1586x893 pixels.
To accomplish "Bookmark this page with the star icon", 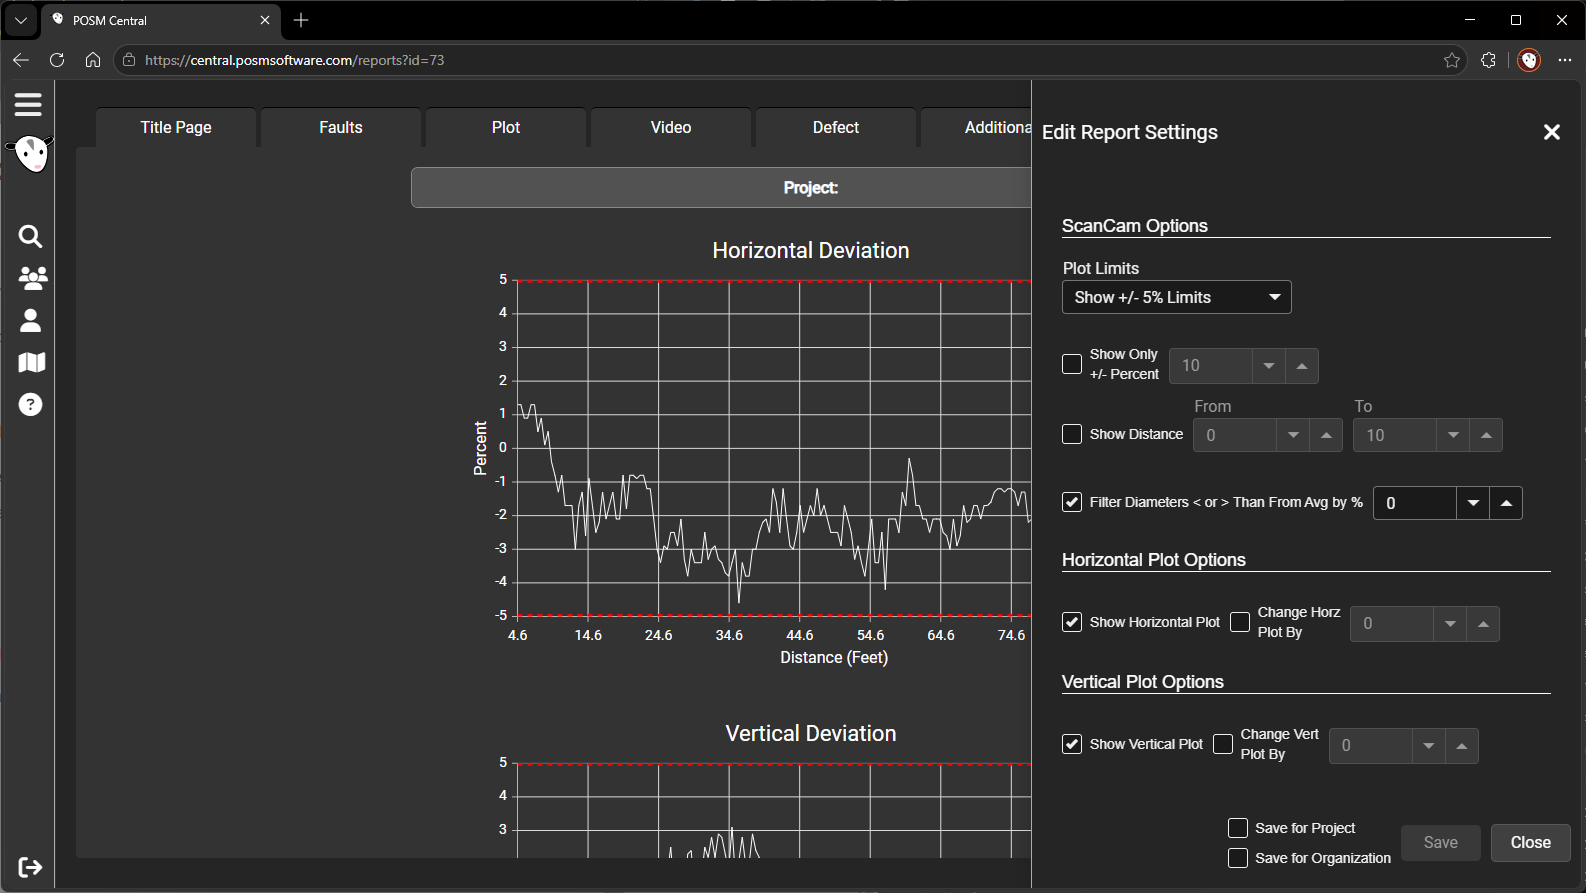I will point(1452,60).
